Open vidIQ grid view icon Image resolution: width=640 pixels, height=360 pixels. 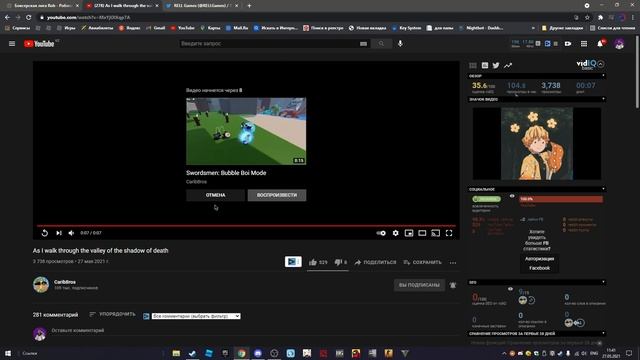pyautogui.click(x=473, y=65)
